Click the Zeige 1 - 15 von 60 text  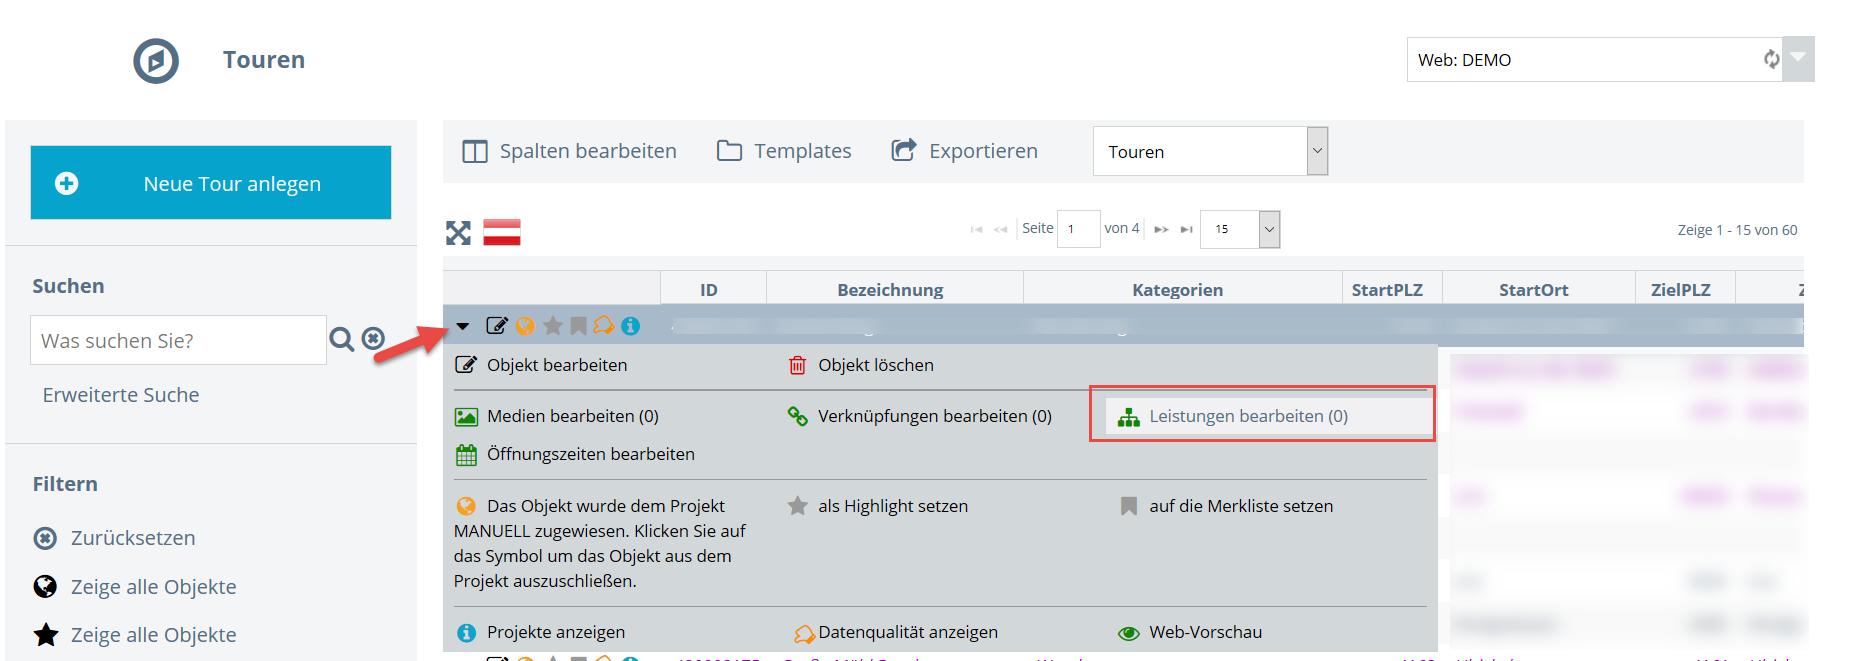pos(1737,230)
